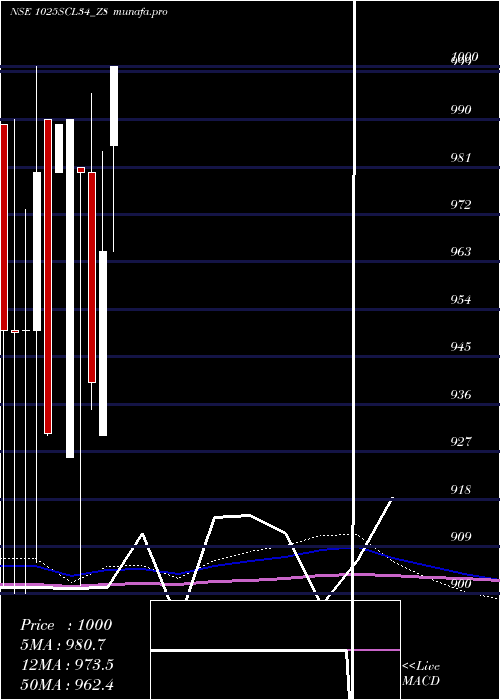The height and width of the screenshot is (700, 500).
Task: Click the 990 price axis label
Action: (x=461, y=110)
